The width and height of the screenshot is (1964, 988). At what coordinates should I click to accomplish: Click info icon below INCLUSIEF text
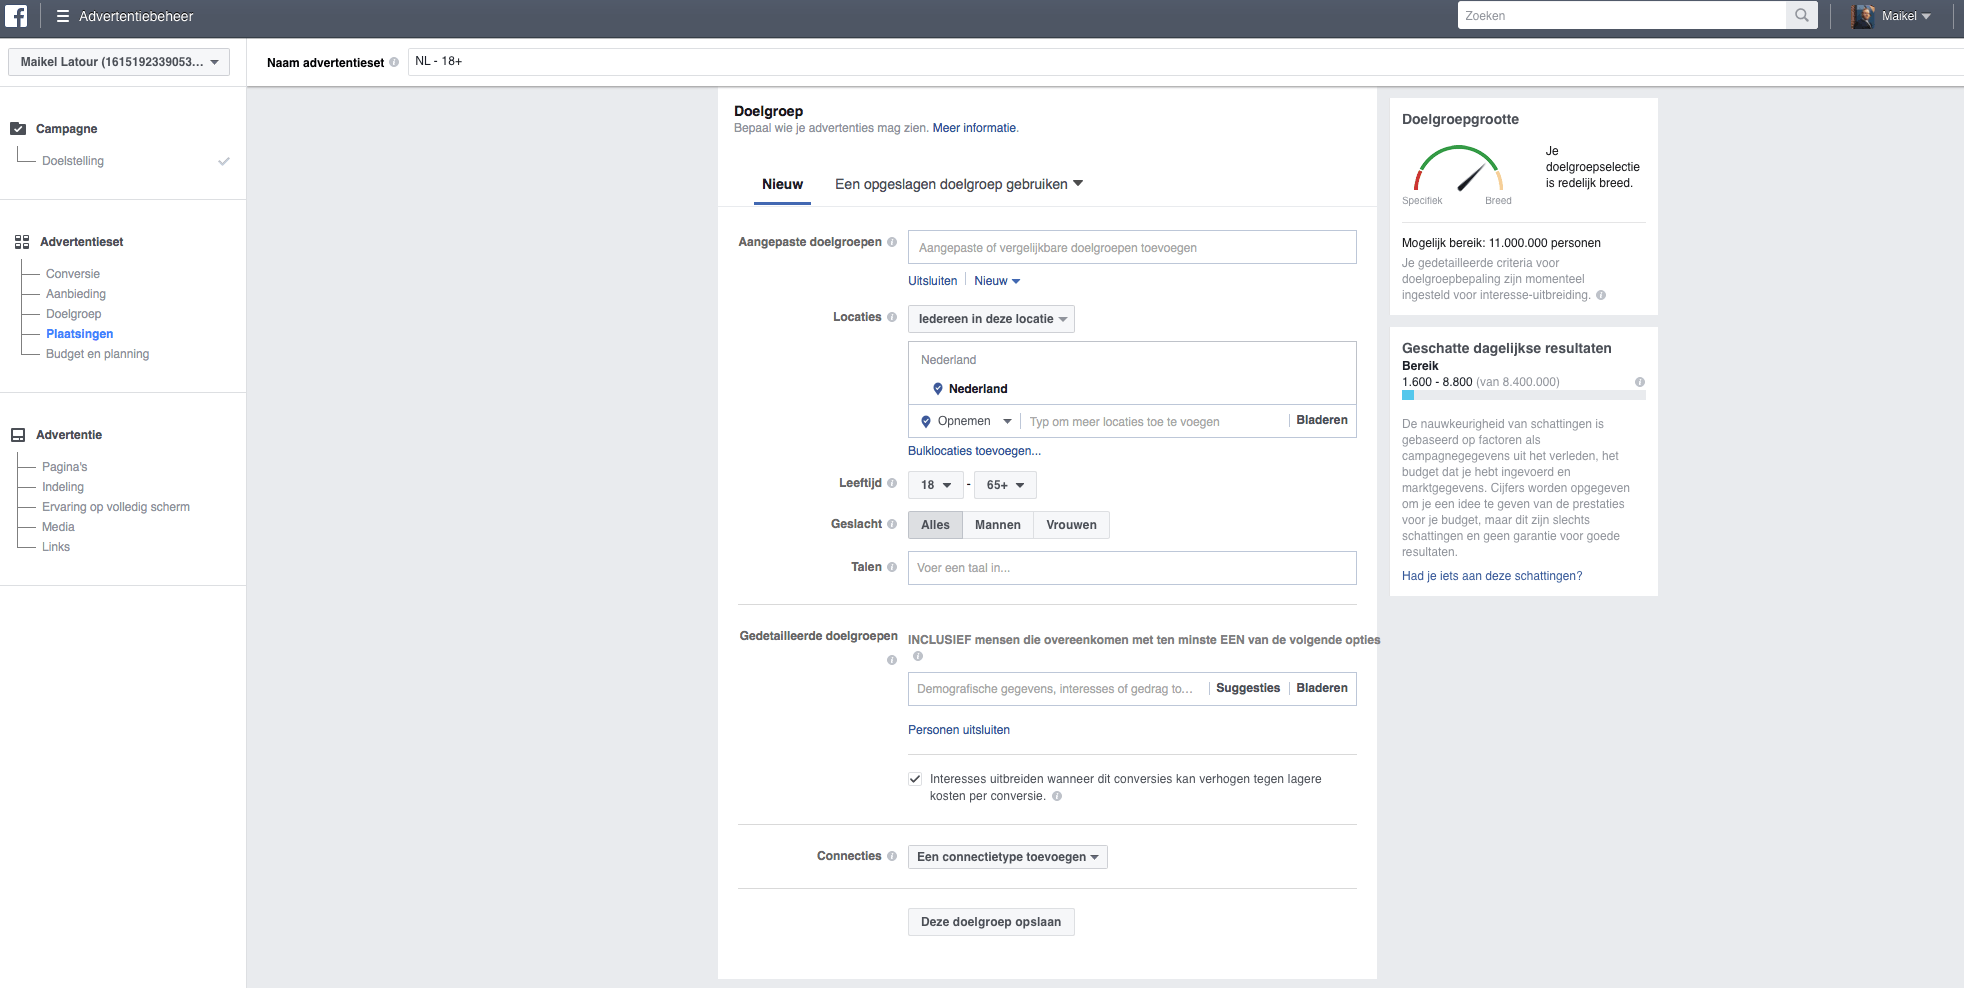point(918,656)
